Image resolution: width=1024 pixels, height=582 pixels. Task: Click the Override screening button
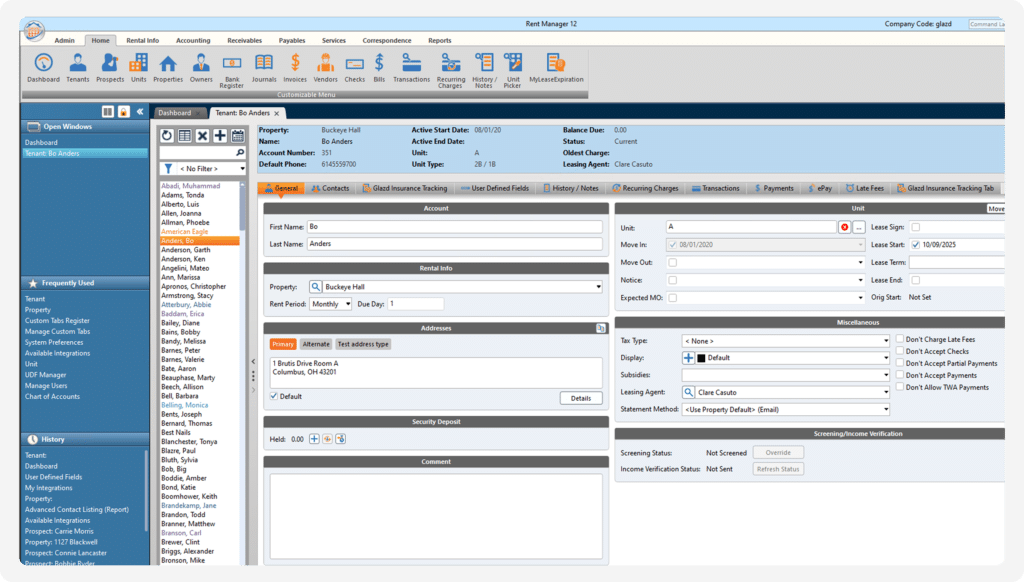pos(778,453)
